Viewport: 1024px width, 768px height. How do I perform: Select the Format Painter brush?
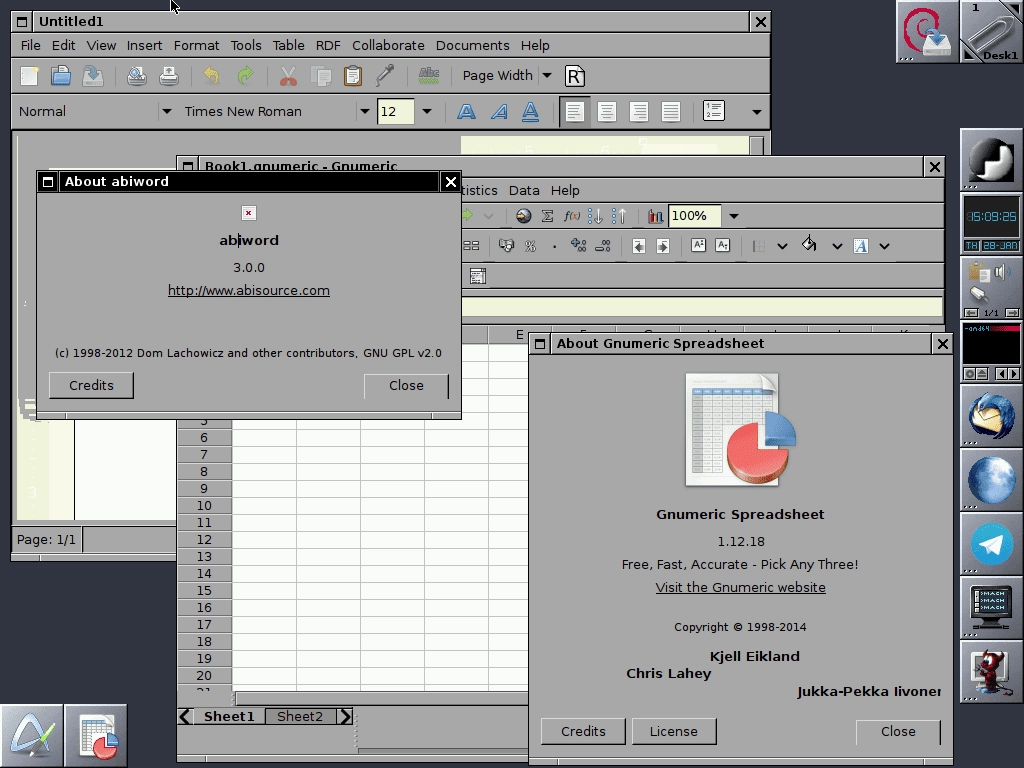[385, 76]
